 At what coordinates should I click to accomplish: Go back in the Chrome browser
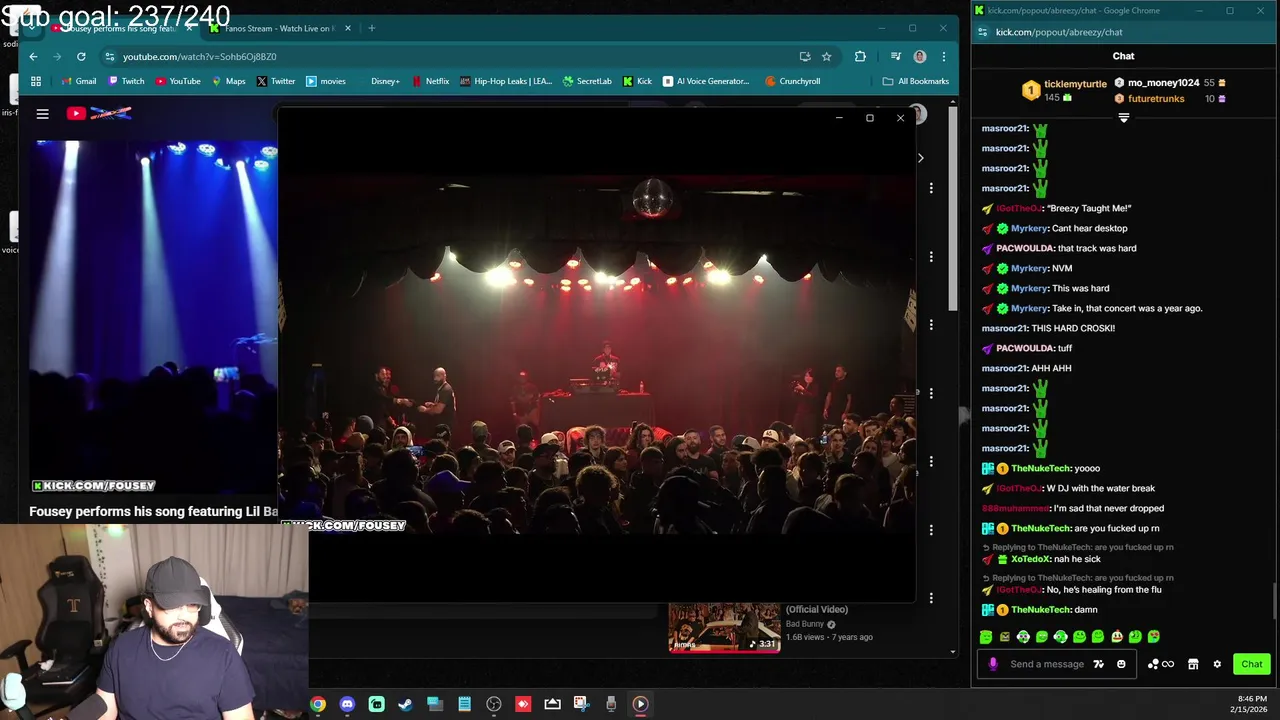[33, 57]
